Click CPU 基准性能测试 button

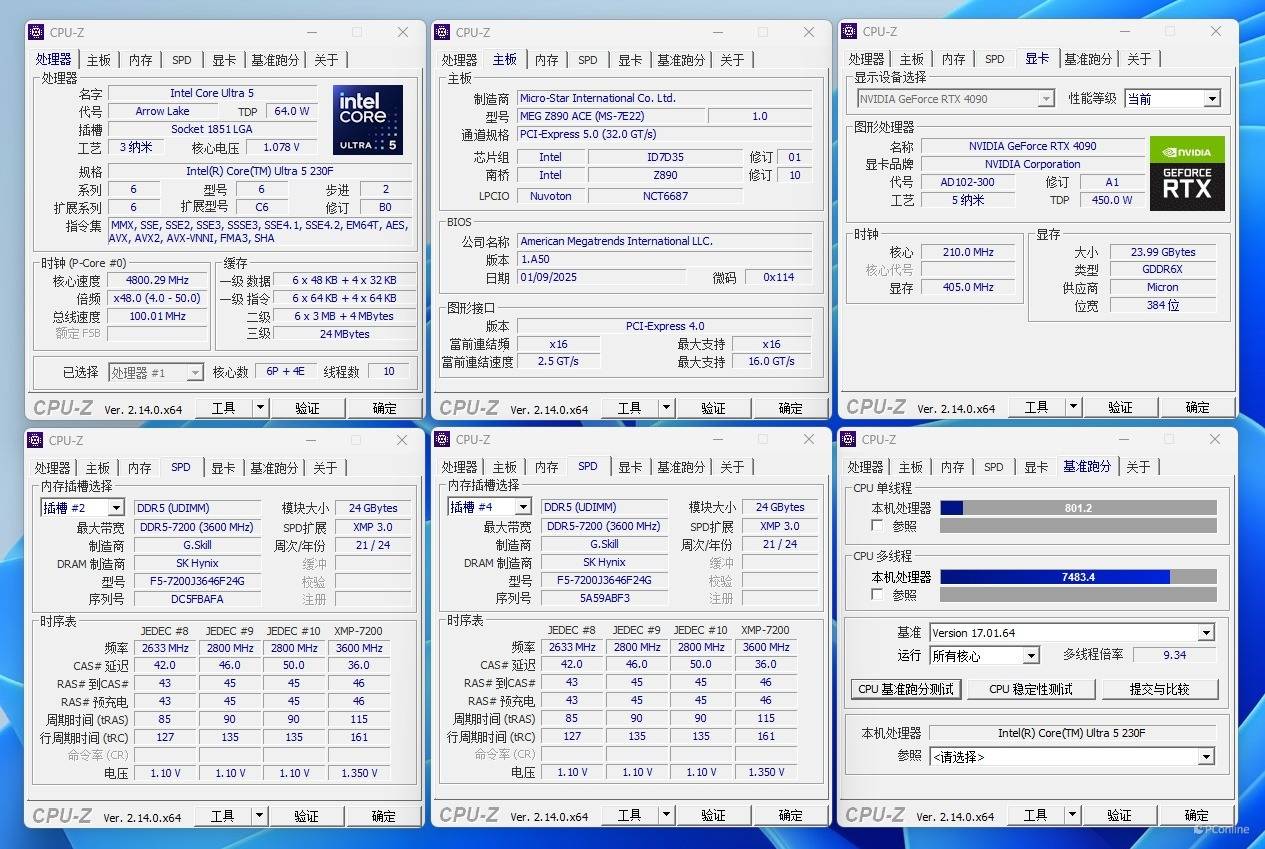click(x=907, y=689)
